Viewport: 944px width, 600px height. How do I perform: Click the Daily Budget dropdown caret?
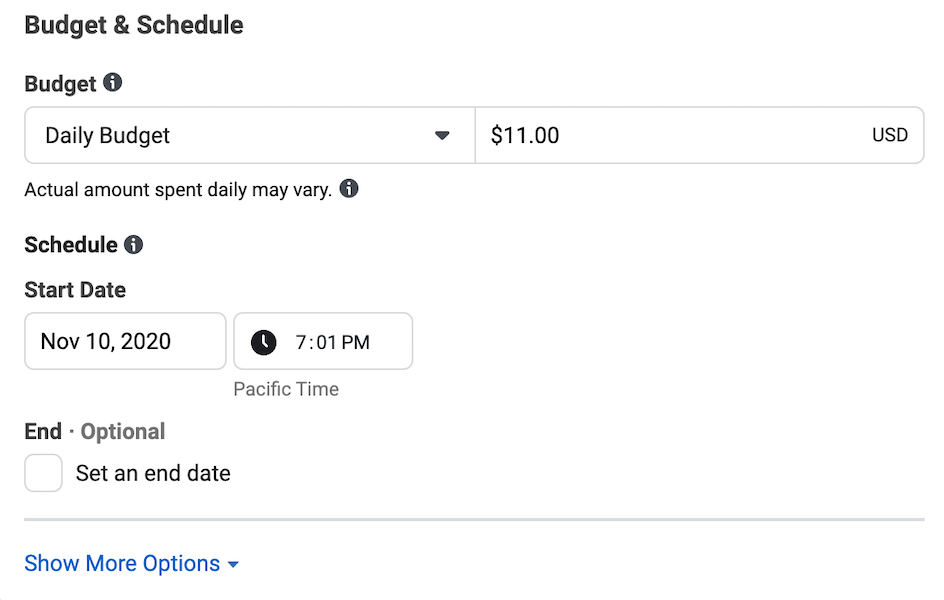coord(442,135)
